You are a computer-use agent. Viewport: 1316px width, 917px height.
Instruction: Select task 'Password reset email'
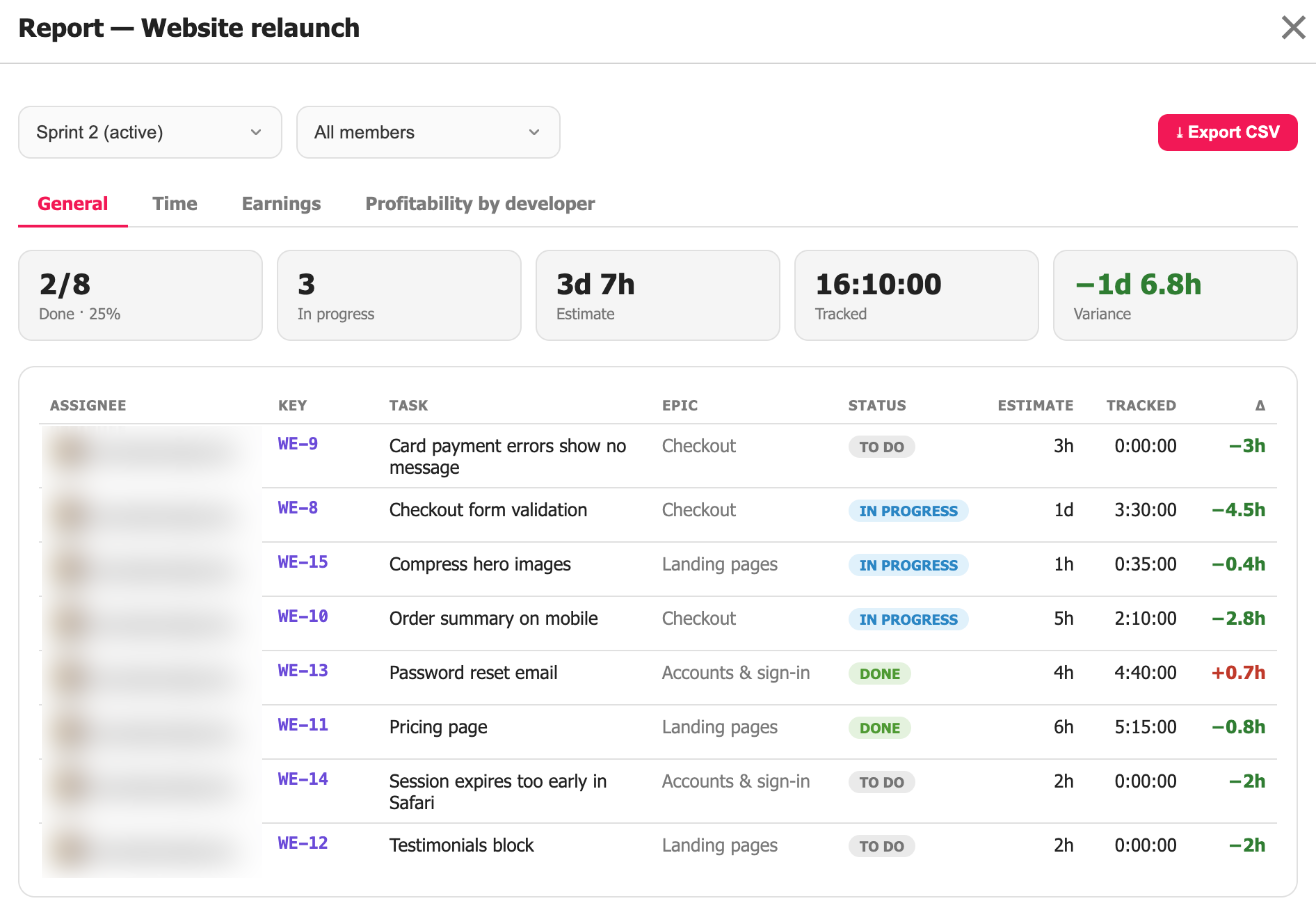[x=473, y=673]
